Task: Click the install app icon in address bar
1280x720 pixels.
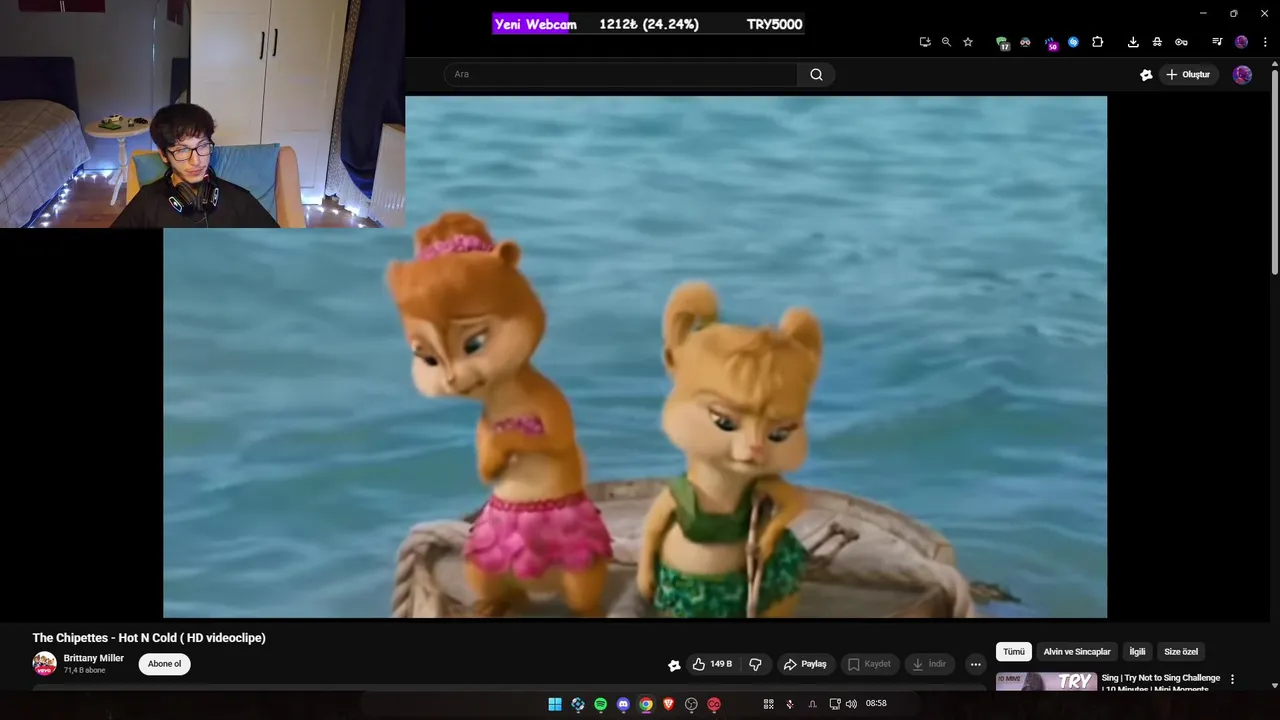Action: point(925,42)
